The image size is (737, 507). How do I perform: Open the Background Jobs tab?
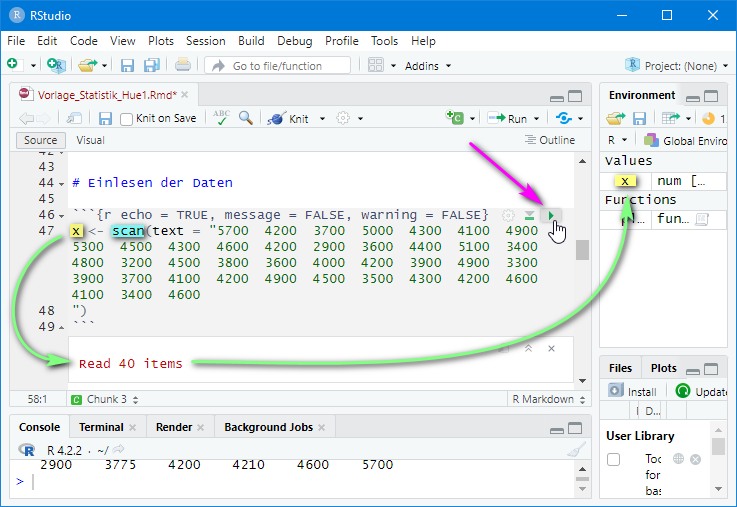pos(268,427)
